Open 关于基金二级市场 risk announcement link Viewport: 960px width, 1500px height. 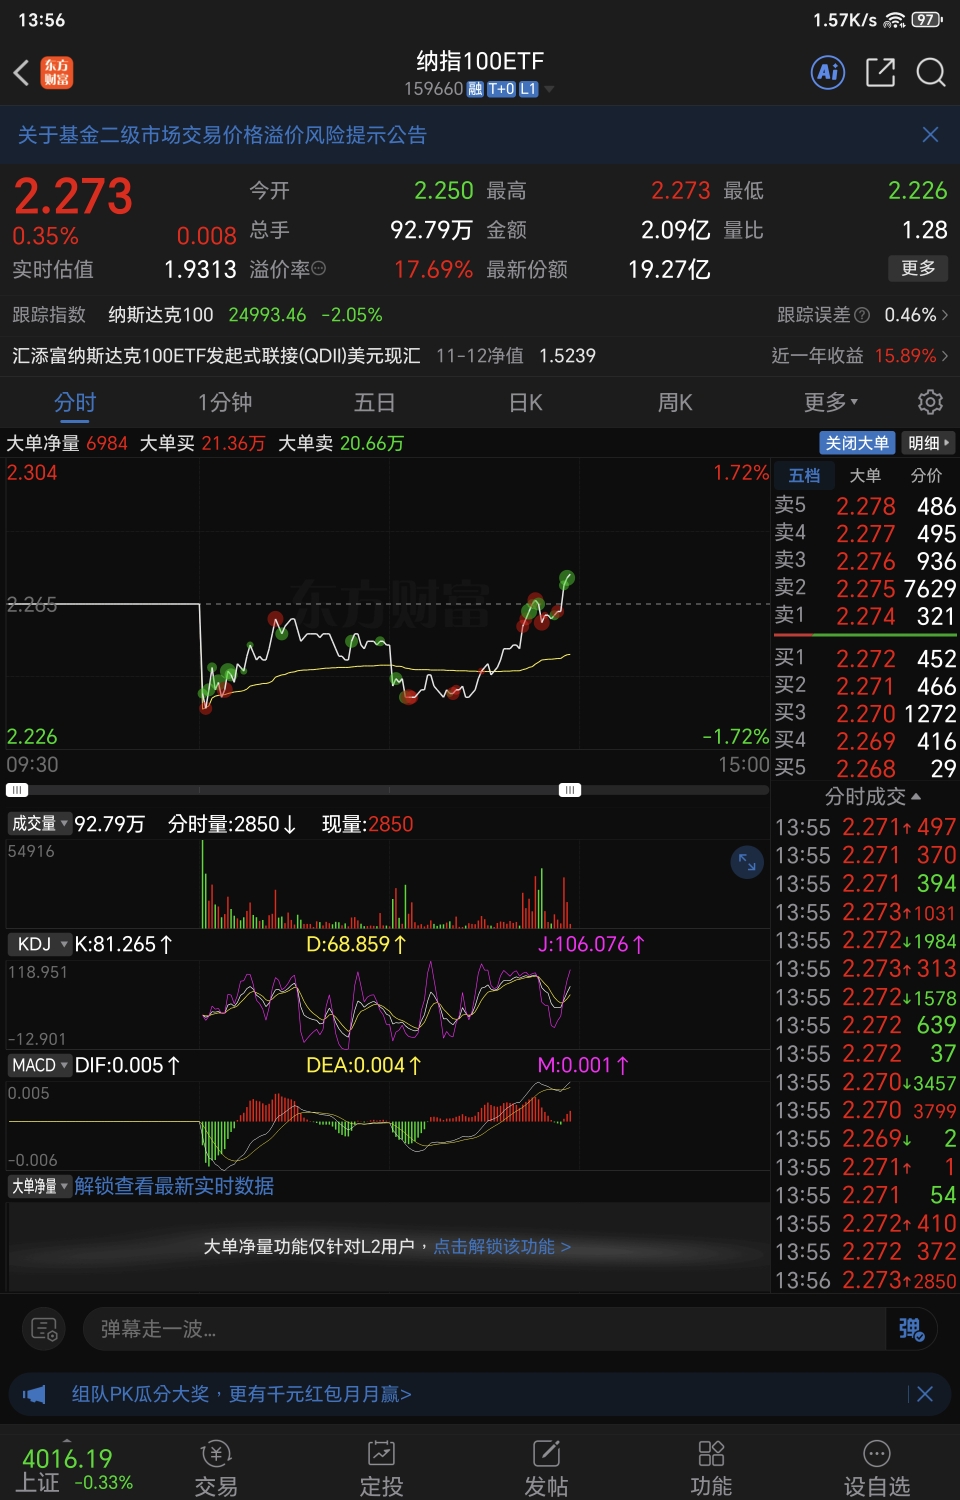pyautogui.click(x=222, y=135)
